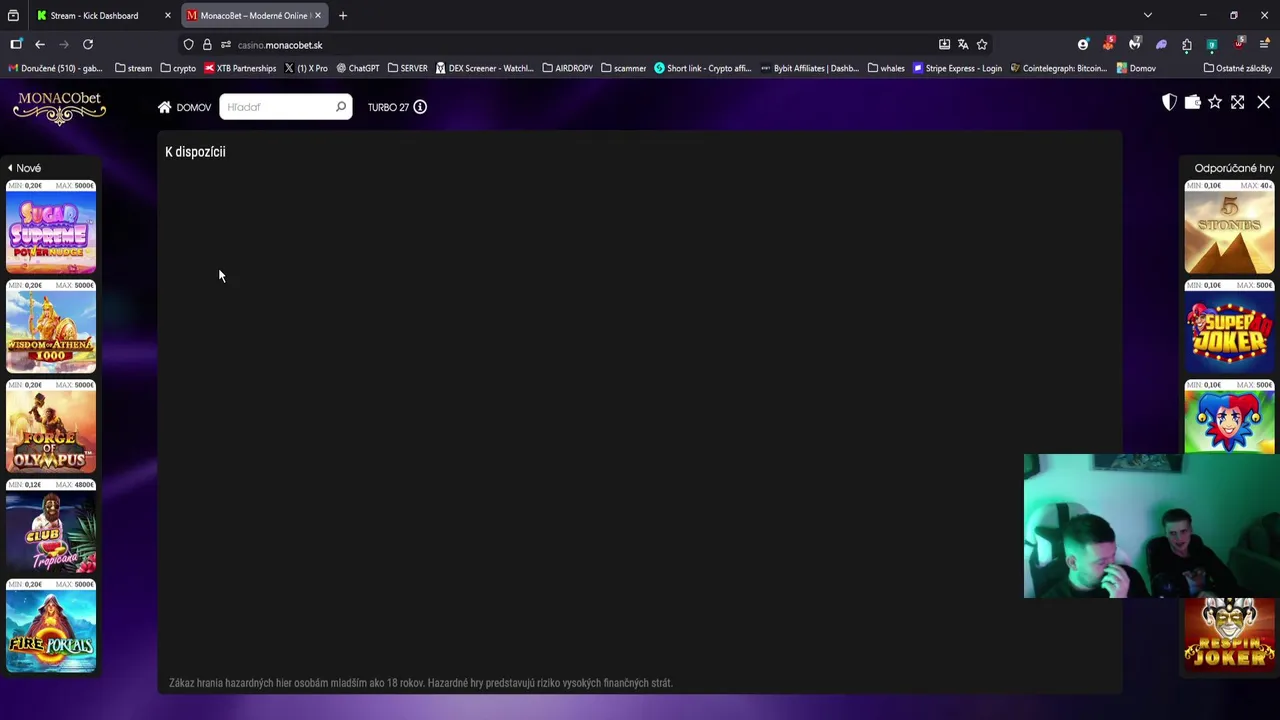Click the red extension icon with 5 badge
The height and width of the screenshot is (720, 1280).
1108,43
